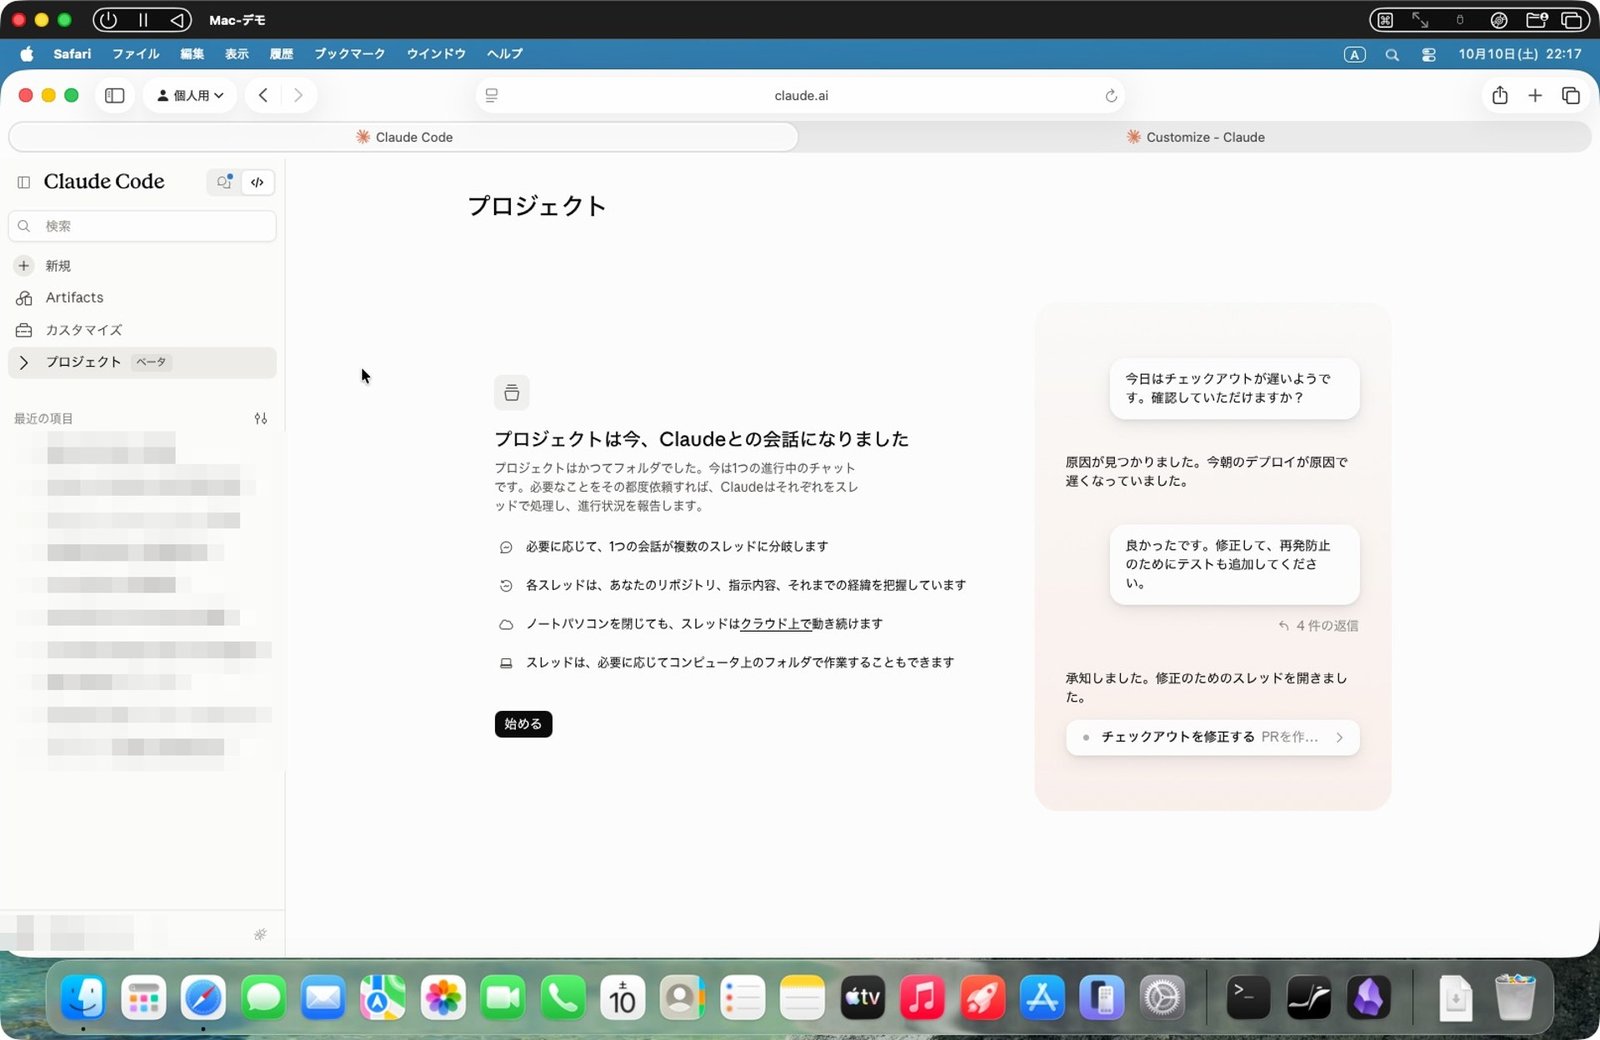Open the input source A indicator

pyautogui.click(x=1355, y=55)
